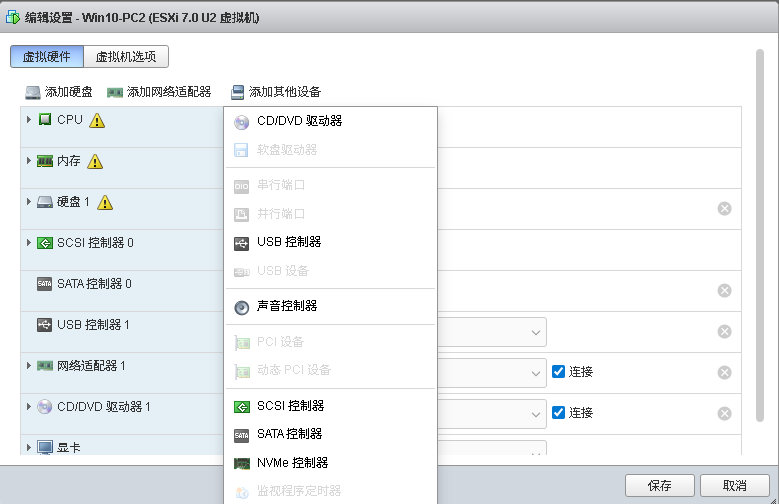Select the SCSI 控制器 green icon in menu

tap(241, 407)
